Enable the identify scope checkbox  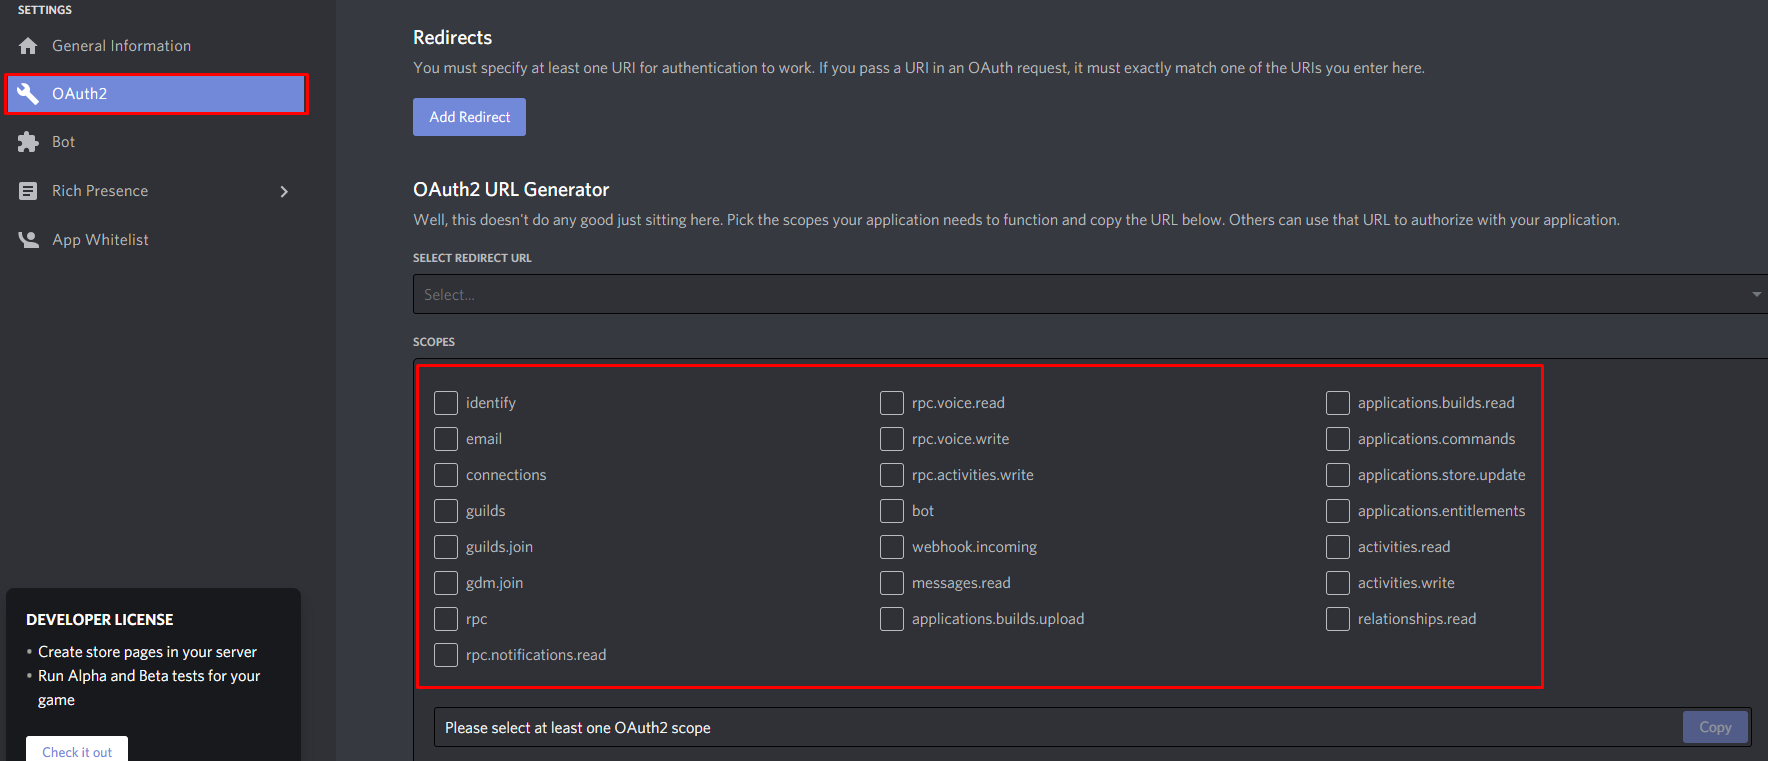coord(446,403)
